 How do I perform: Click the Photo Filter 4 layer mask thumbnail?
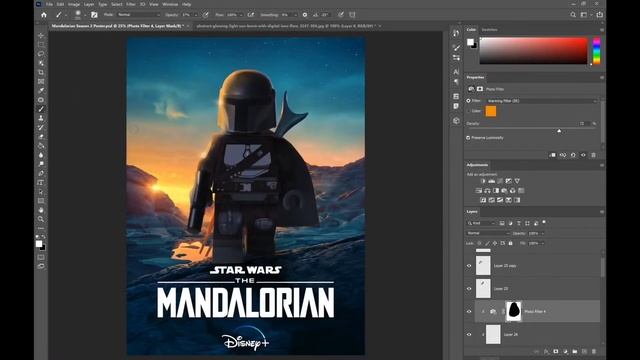coord(514,311)
